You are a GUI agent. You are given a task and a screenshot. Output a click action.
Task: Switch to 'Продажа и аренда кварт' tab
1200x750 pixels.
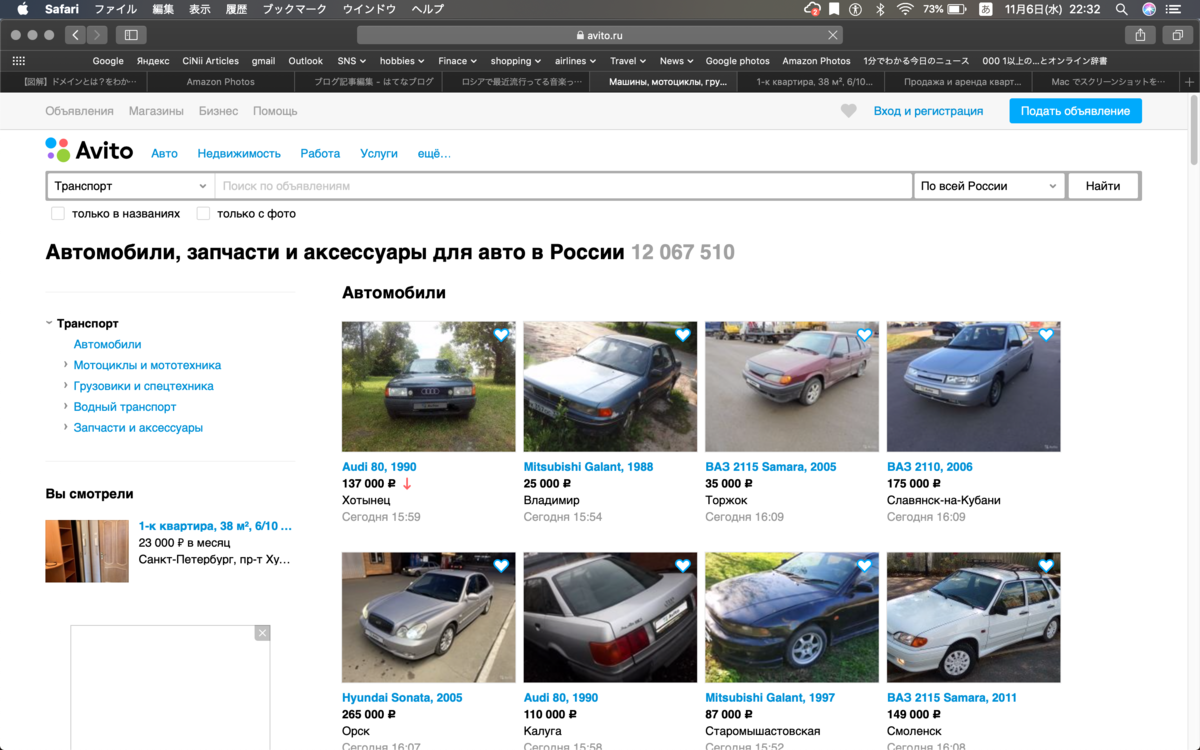(961, 82)
